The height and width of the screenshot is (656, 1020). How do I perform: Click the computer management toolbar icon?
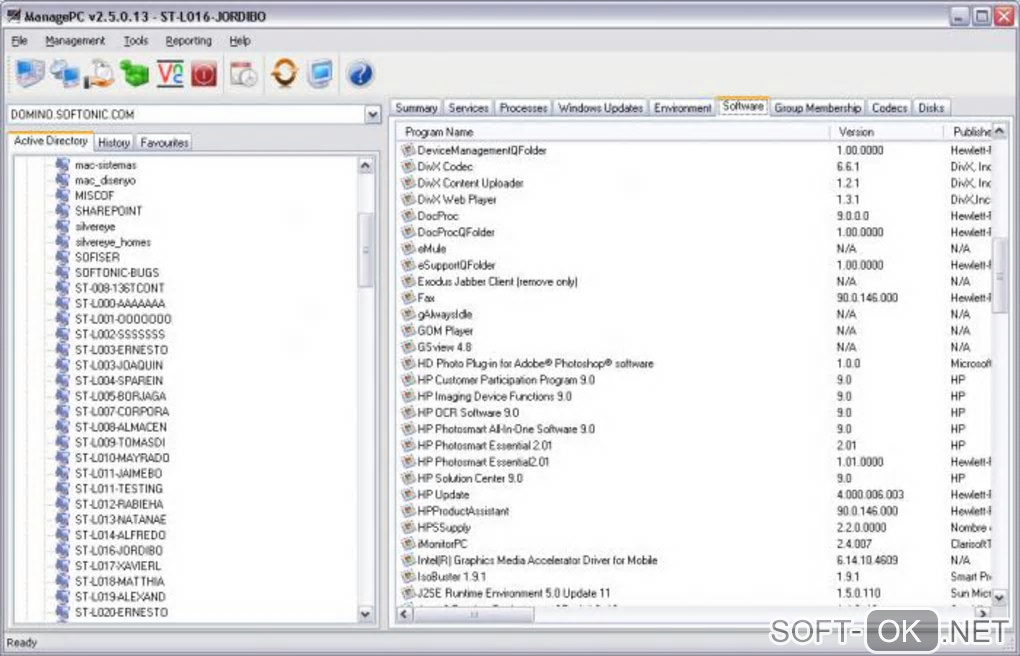point(30,73)
